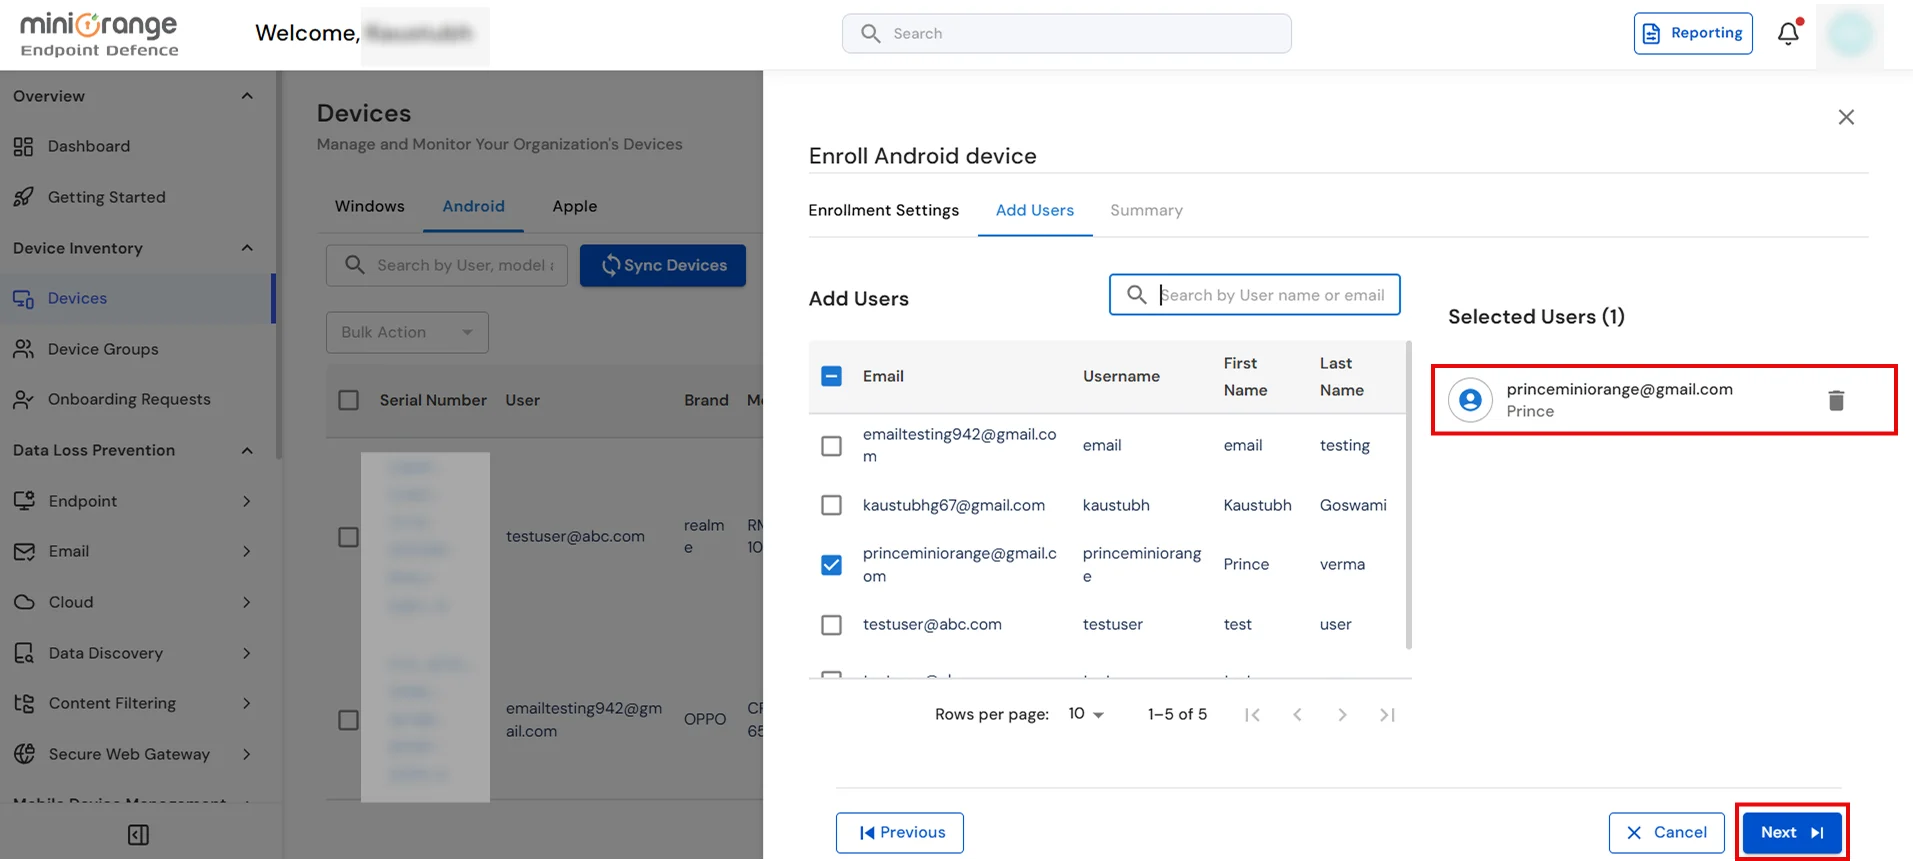
Task: Click the Email envelope icon
Action: pos(24,551)
